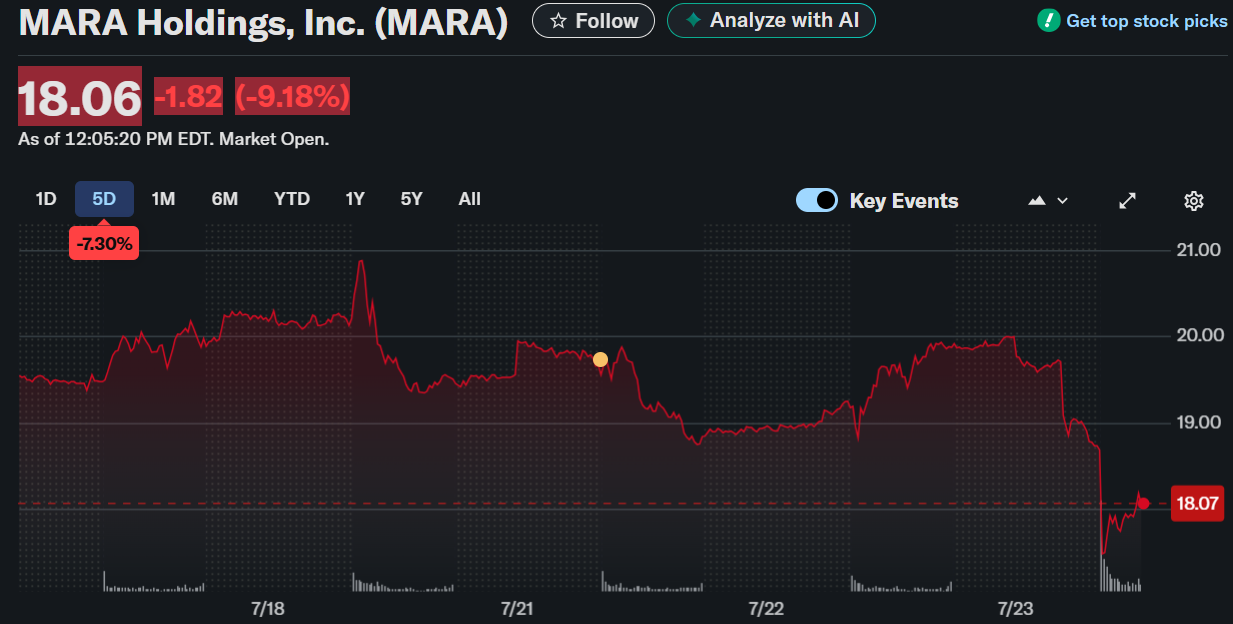Select the 5Y time range tab
This screenshot has width=1233, height=624.
412,199
